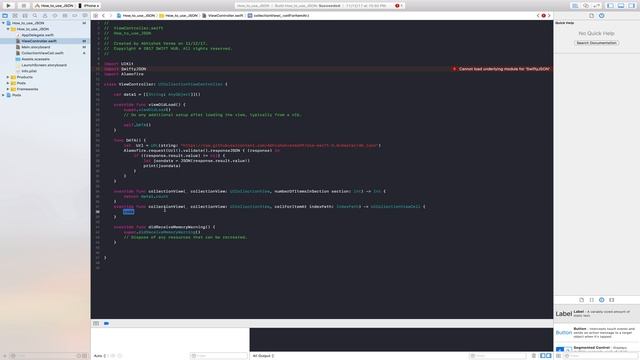
Task: Toggle the debug area visibility
Action: coord(621,6)
